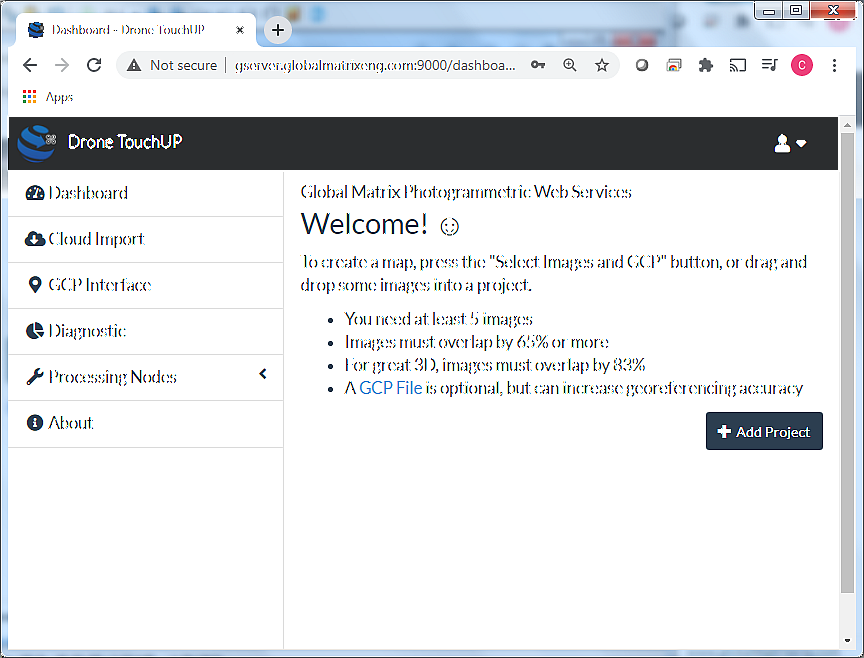Click the GCP Interface map pin icon
Screen dimensions: 864x658
click(x=36, y=286)
